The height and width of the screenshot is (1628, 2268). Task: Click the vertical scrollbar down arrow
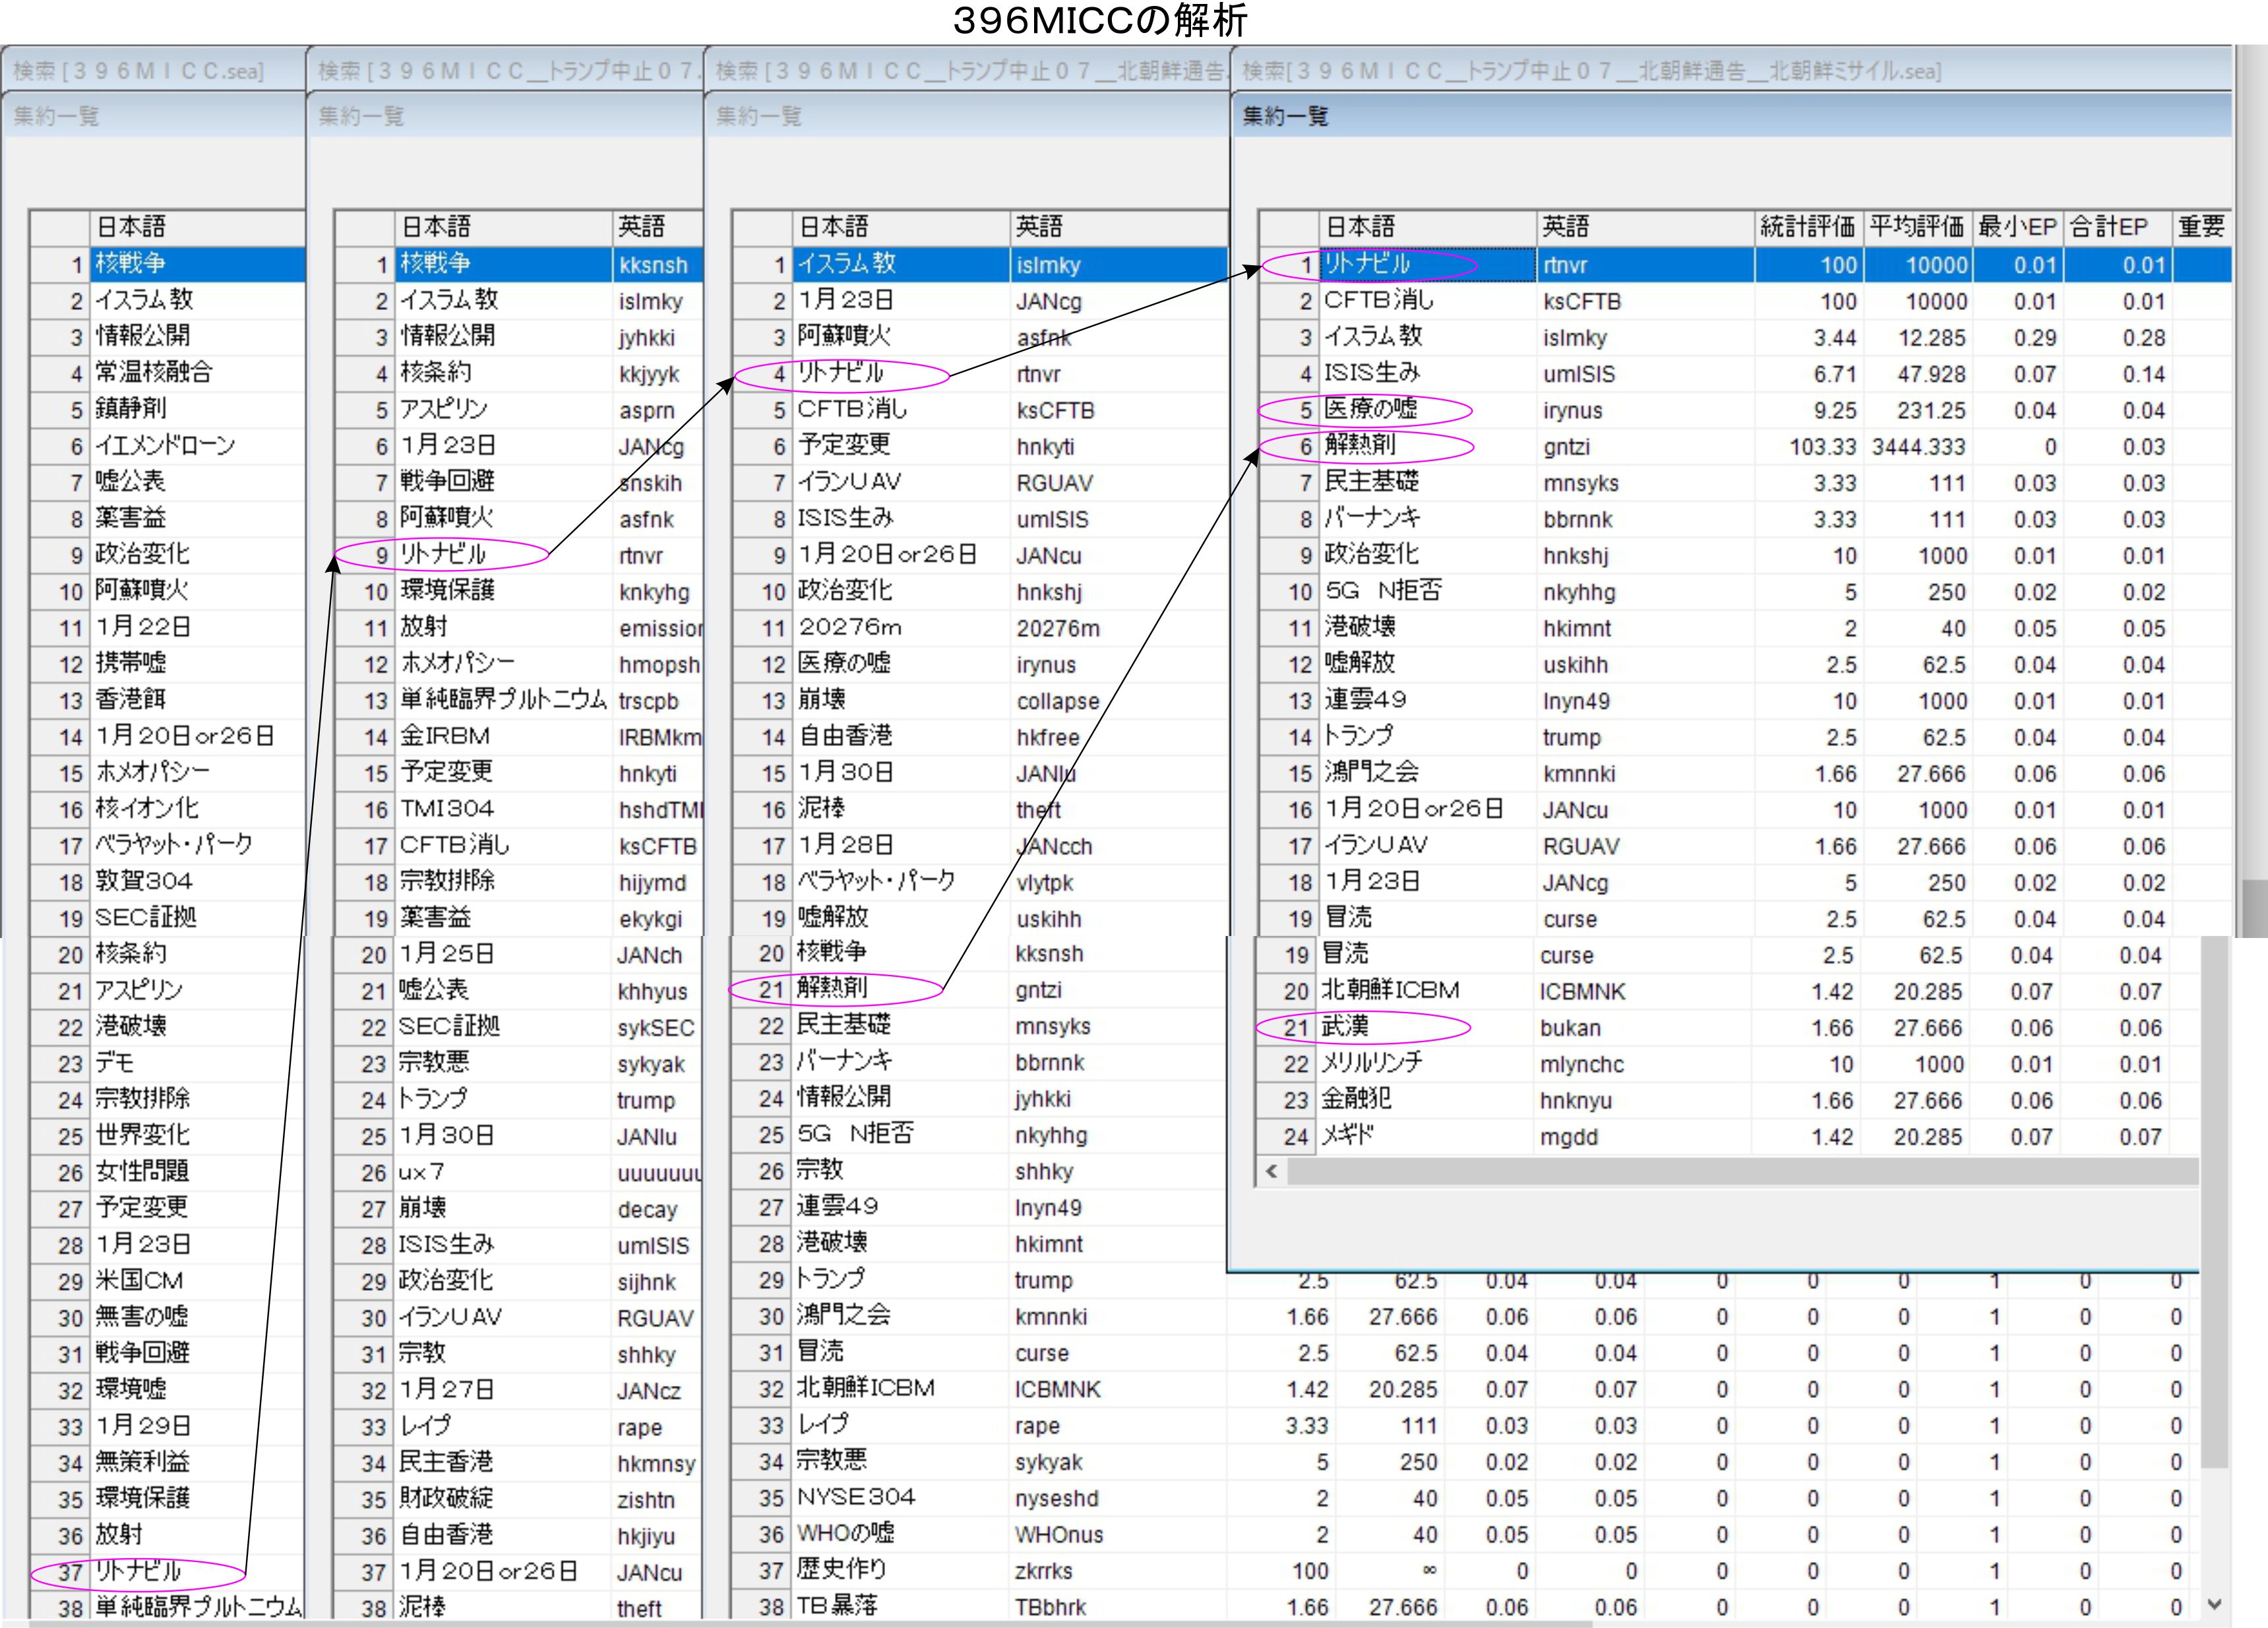(x=2214, y=1604)
